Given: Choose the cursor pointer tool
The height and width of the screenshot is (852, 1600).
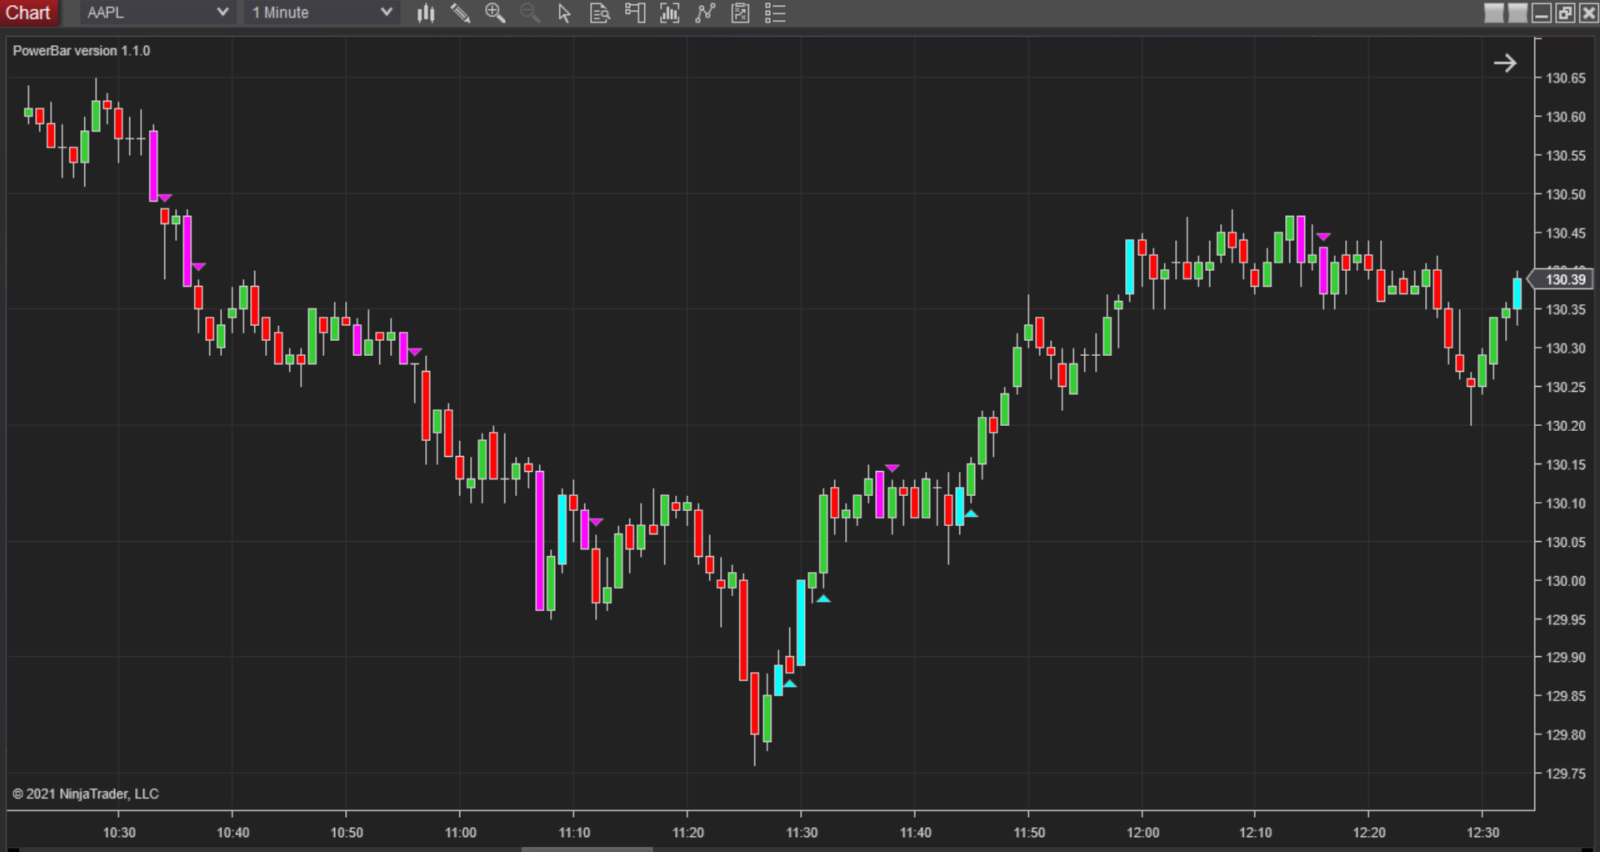Looking at the screenshot, I should (x=565, y=13).
